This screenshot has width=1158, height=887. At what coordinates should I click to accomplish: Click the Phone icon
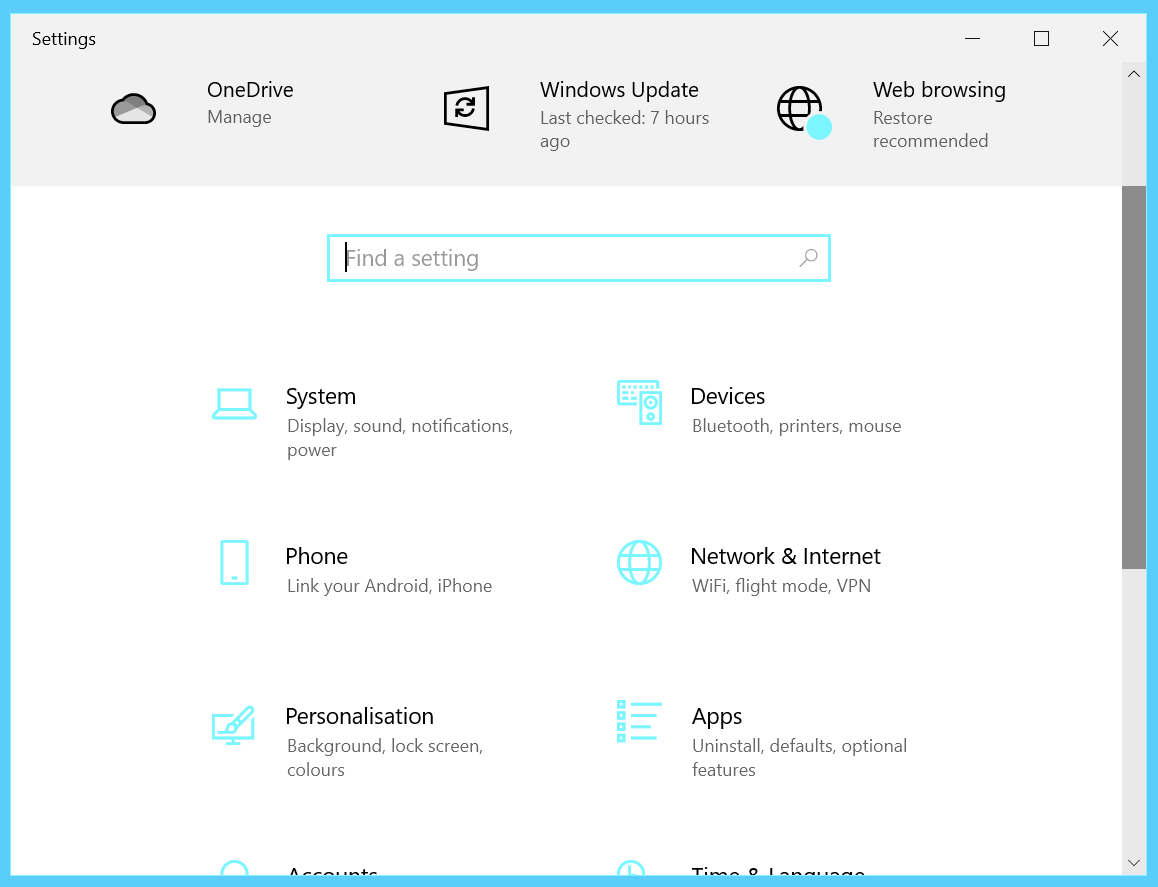coord(234,563)
